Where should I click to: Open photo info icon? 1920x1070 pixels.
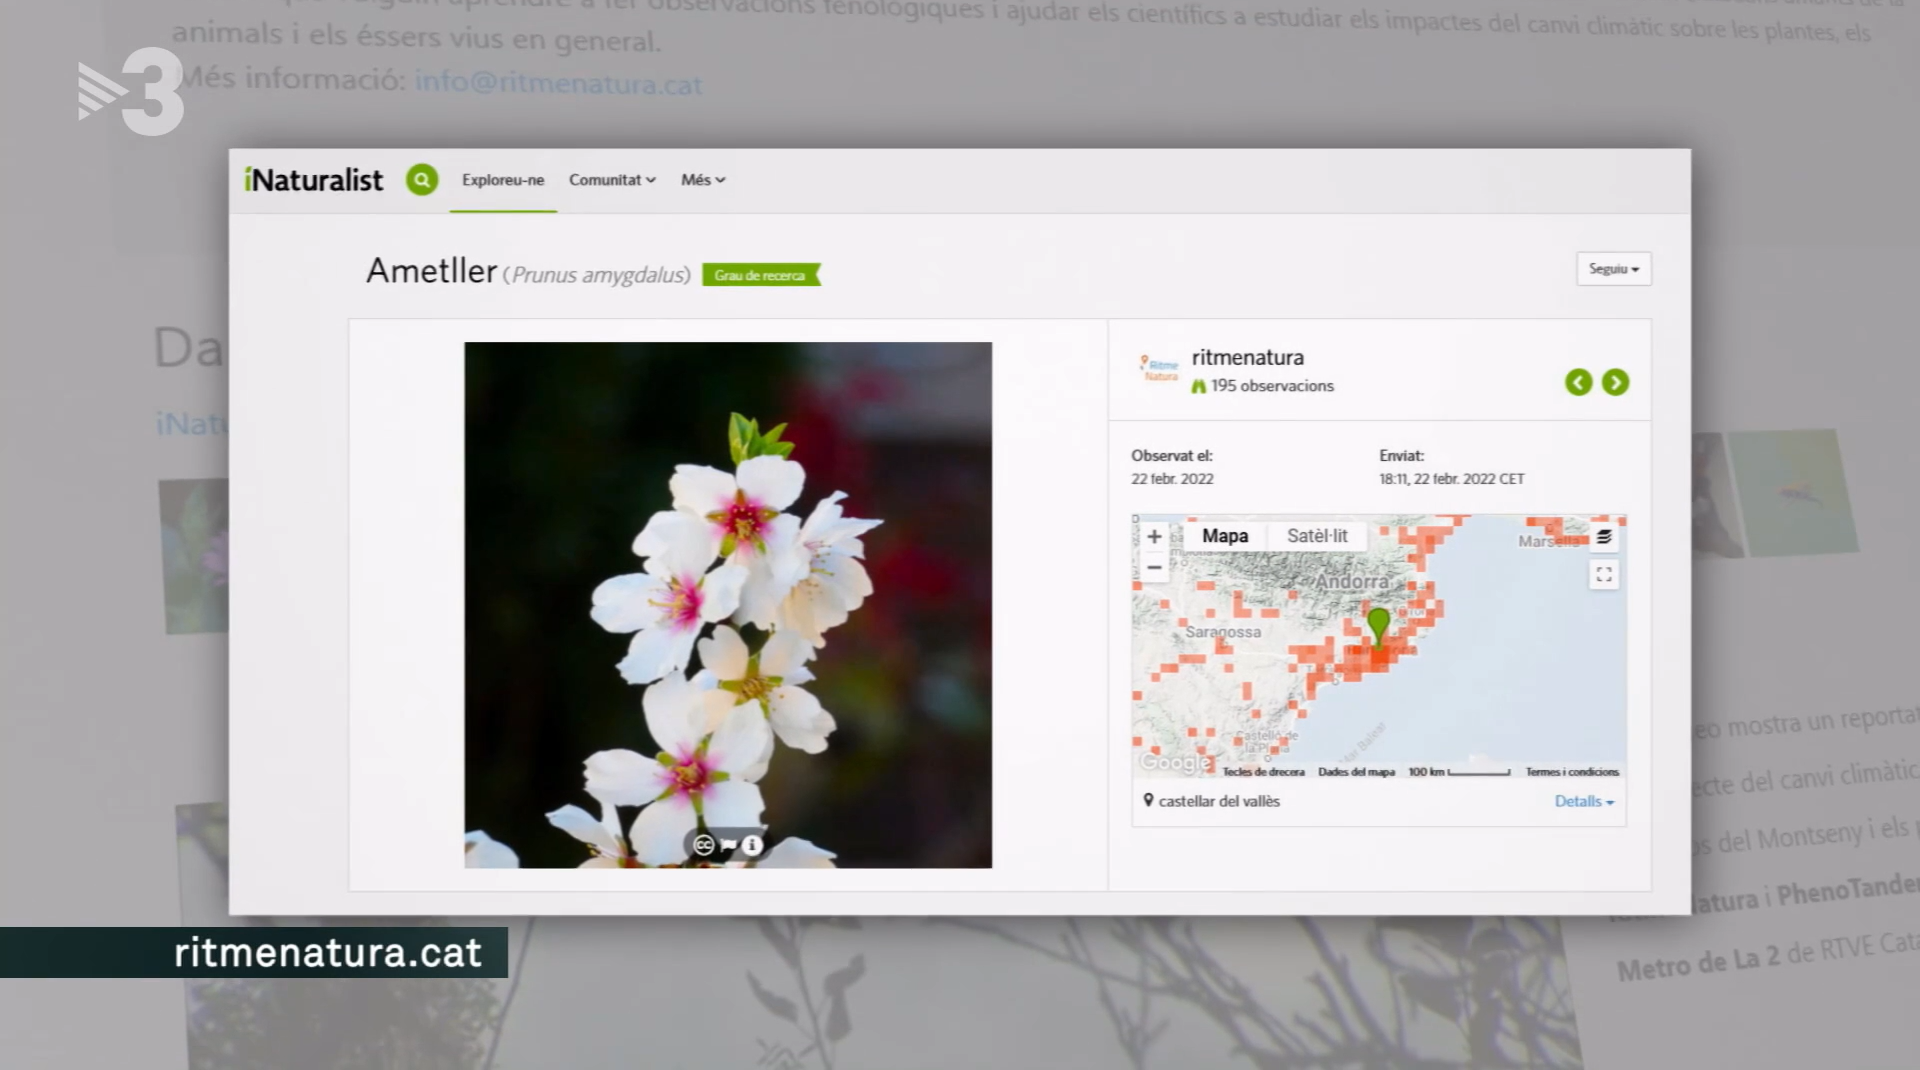752,845
